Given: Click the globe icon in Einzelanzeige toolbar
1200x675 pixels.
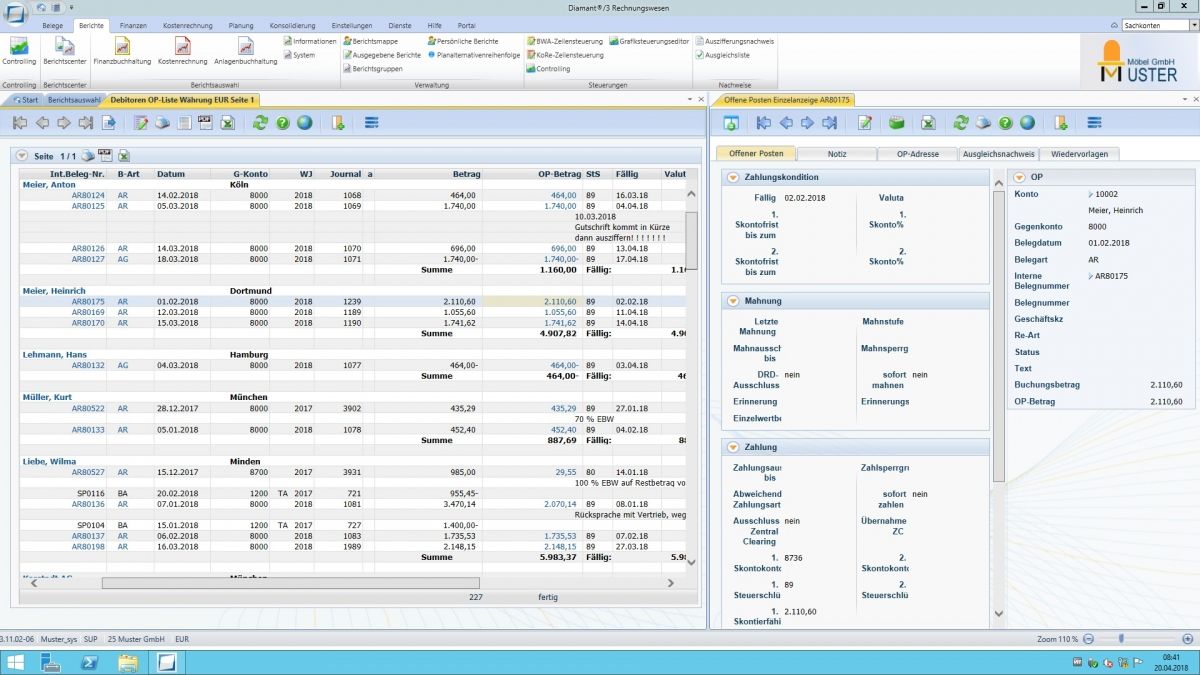Looking at the screenshot, I should tap(1027, 123).
